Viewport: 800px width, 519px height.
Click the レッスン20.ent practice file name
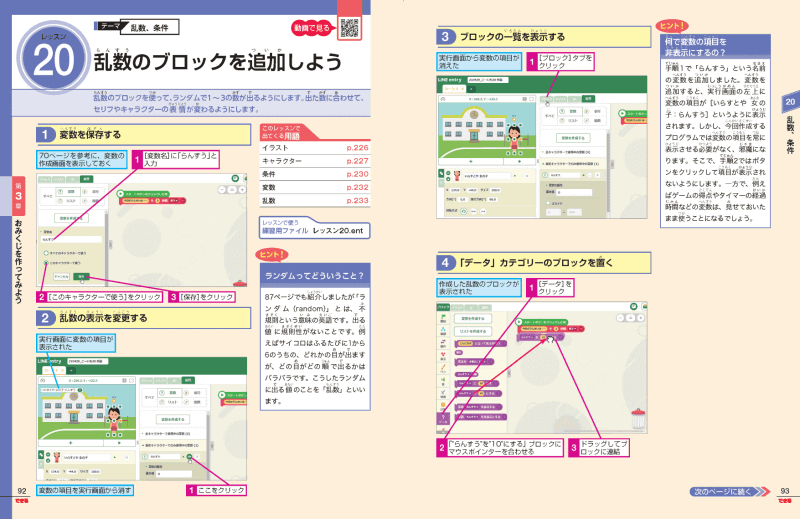click(338, 231)
